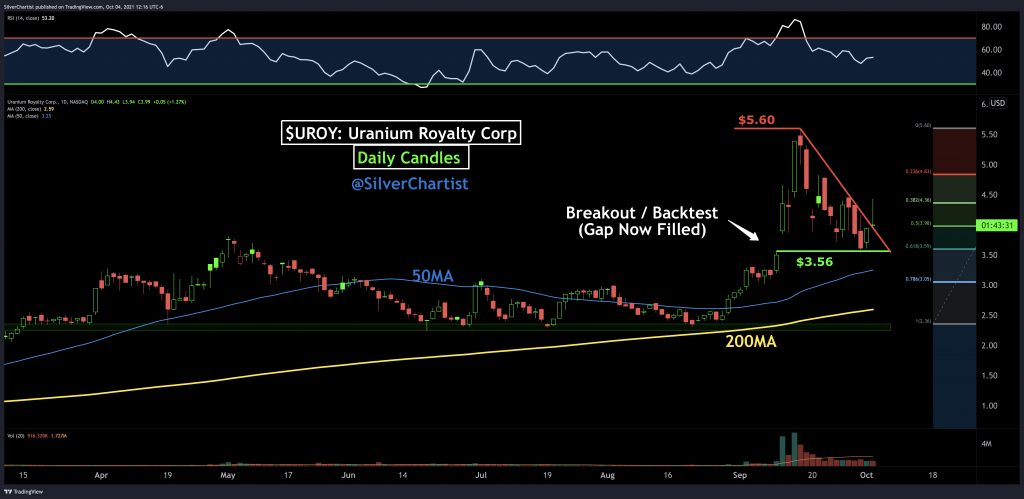Image resolution: width=1024 pixels, height=499 pixels.
Task: Click the Jun label on time axis
Action: click(349, 476)
